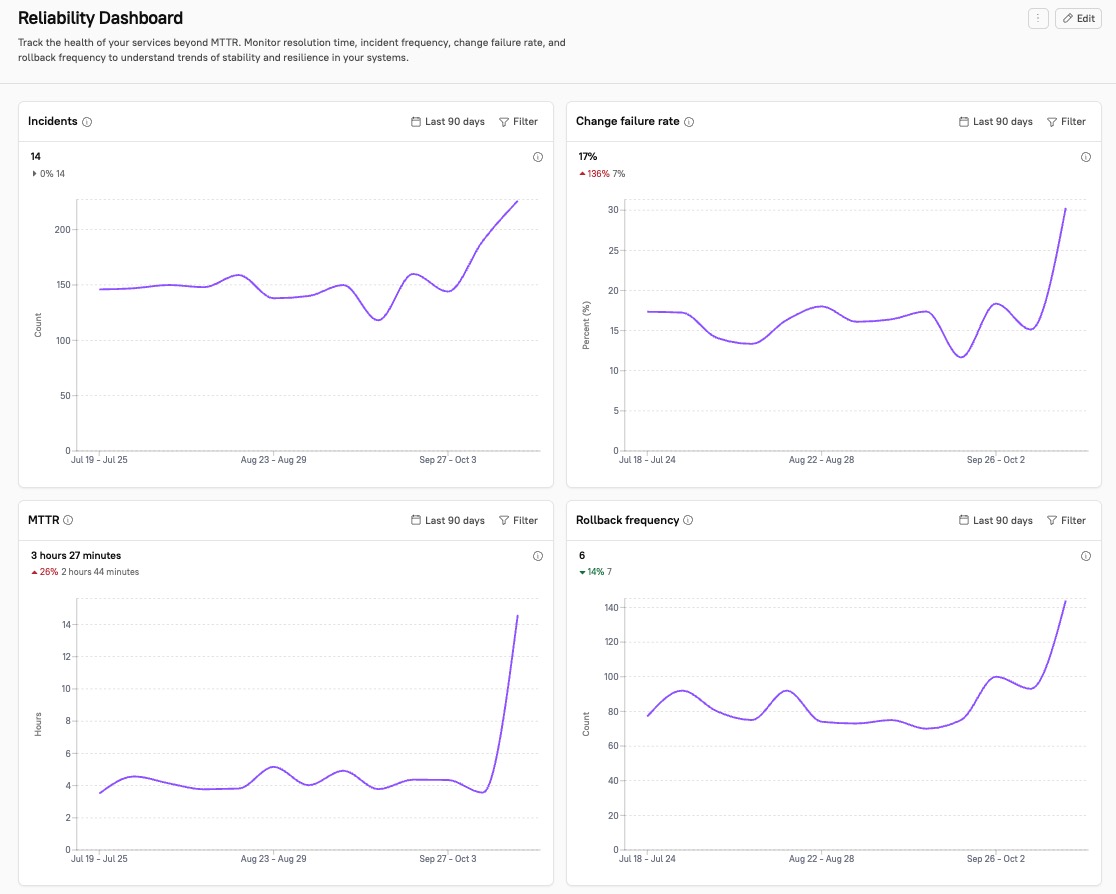Click the info icon inside the Rollback frequency chart

[1086, 556]
